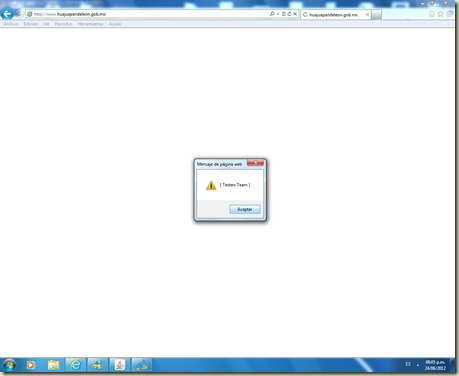The width and height of the screenshot is (459, 376).
Task: Open the Windows Start orb
Action: 9,365
